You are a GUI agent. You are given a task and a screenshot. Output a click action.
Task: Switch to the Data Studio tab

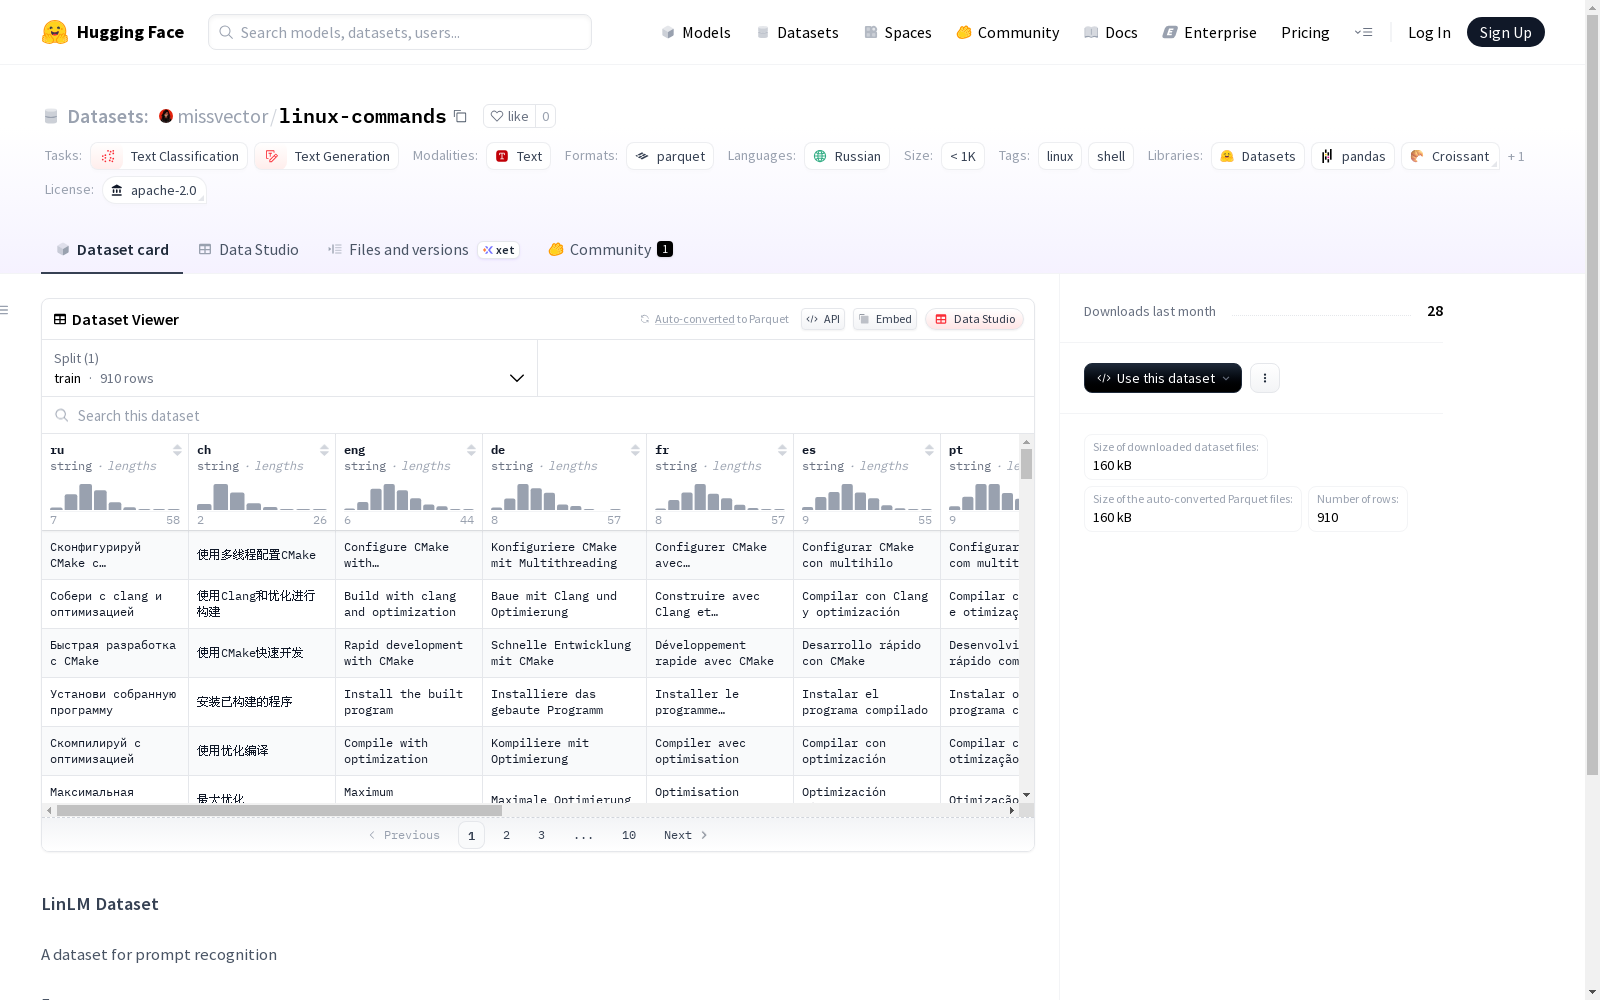(x=249, y=250)
